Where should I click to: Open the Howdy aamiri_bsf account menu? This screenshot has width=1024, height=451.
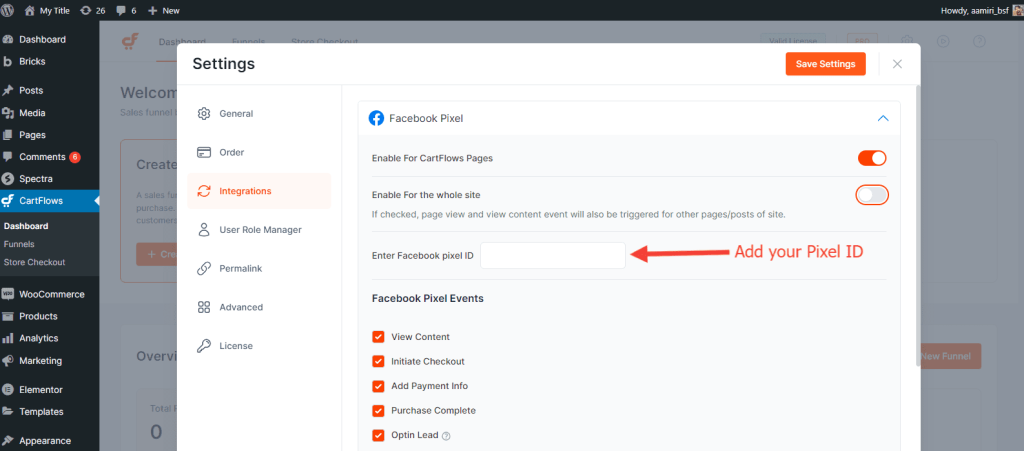[x=982, y=10]
